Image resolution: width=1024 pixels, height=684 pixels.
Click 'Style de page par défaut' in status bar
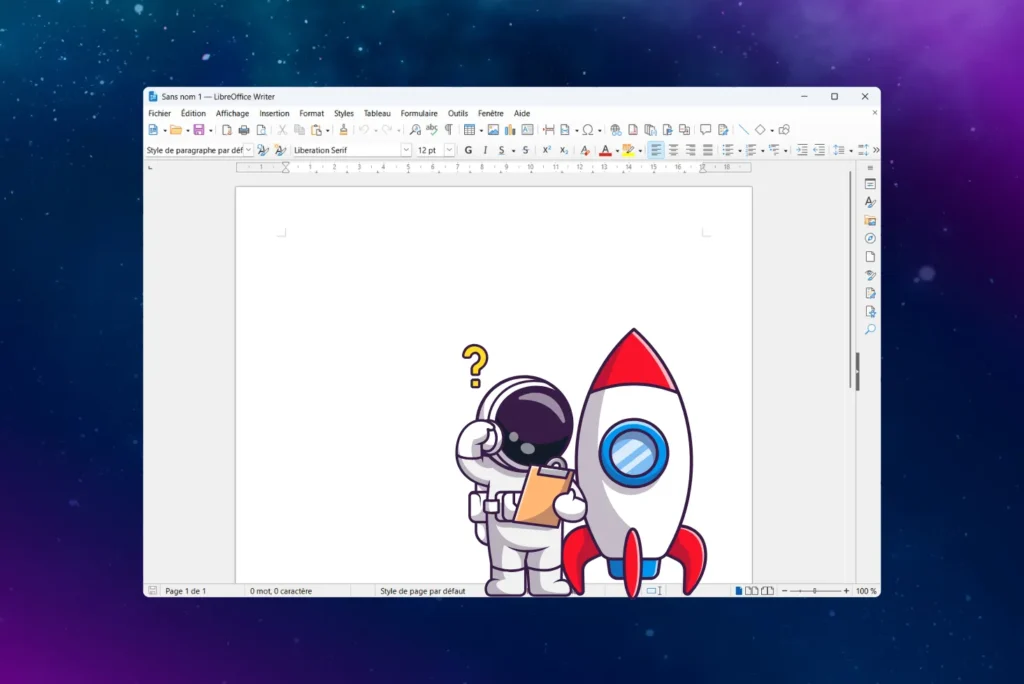tap(422, 591)
